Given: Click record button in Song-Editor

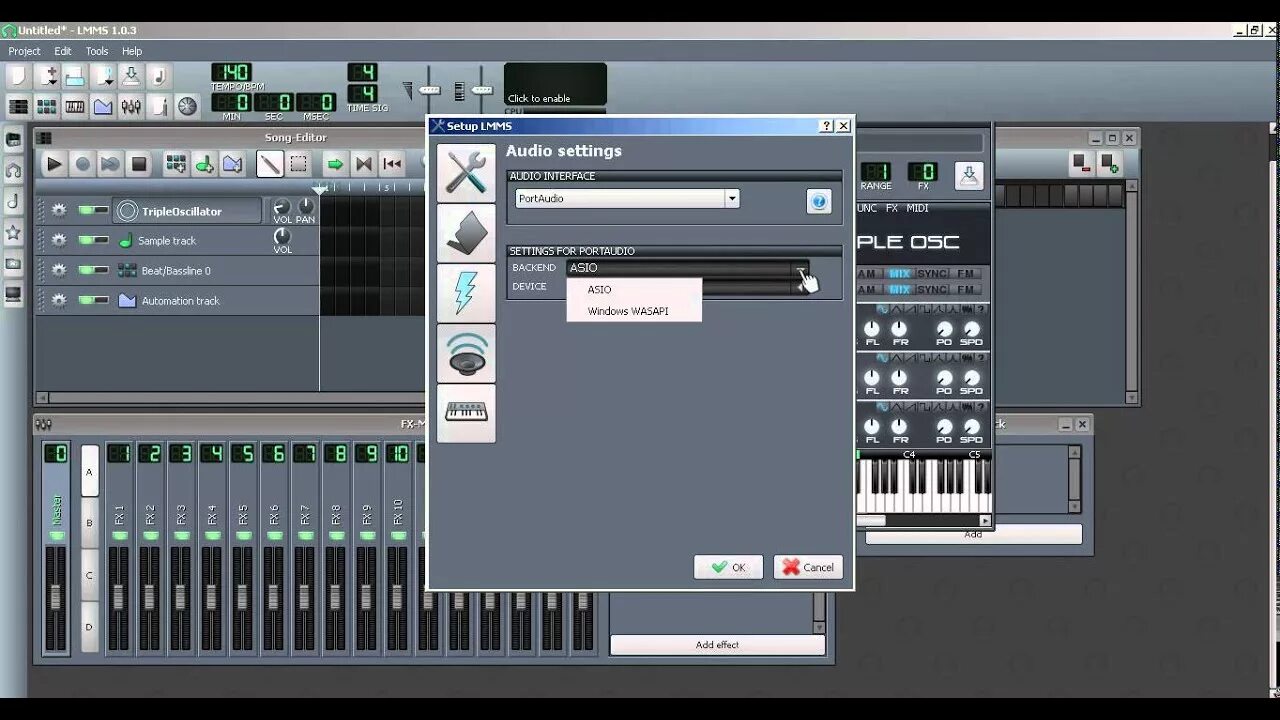Looking at the screenshot, I should 83,164.
